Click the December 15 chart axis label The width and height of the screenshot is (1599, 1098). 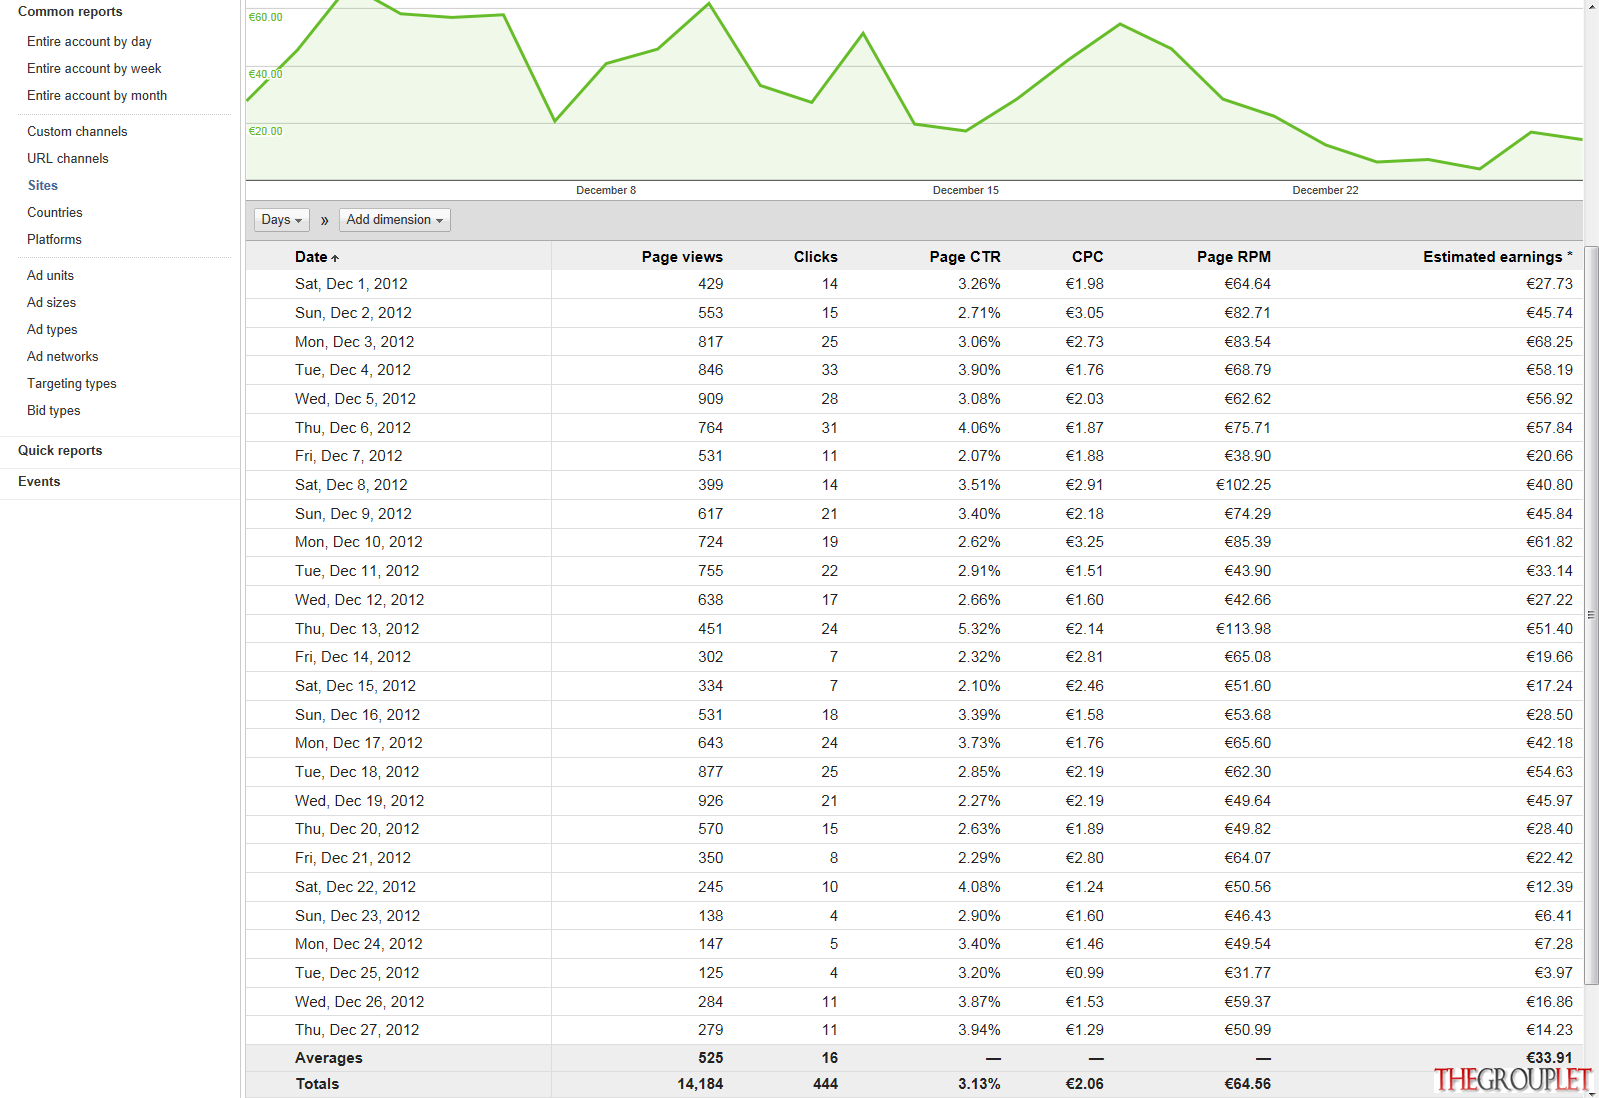point(965,190)
